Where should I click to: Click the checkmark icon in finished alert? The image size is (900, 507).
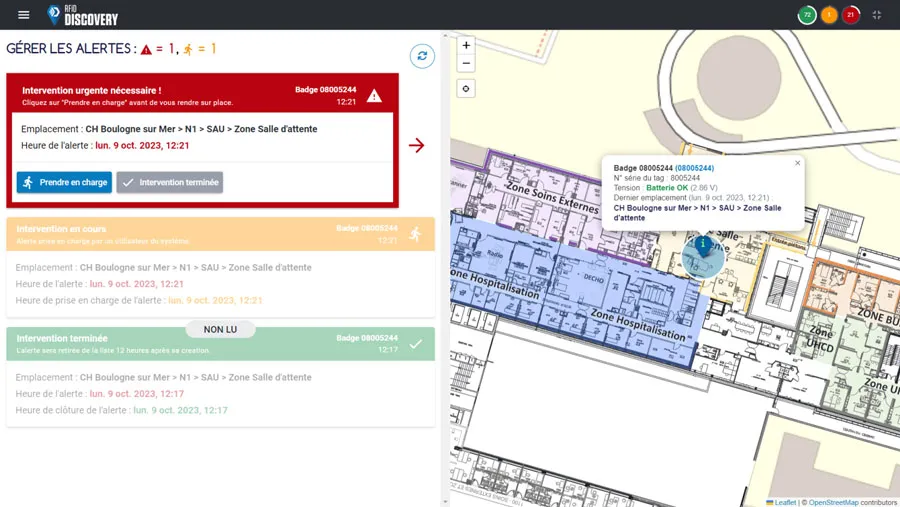pyautogui.click(x=416, y=344)
